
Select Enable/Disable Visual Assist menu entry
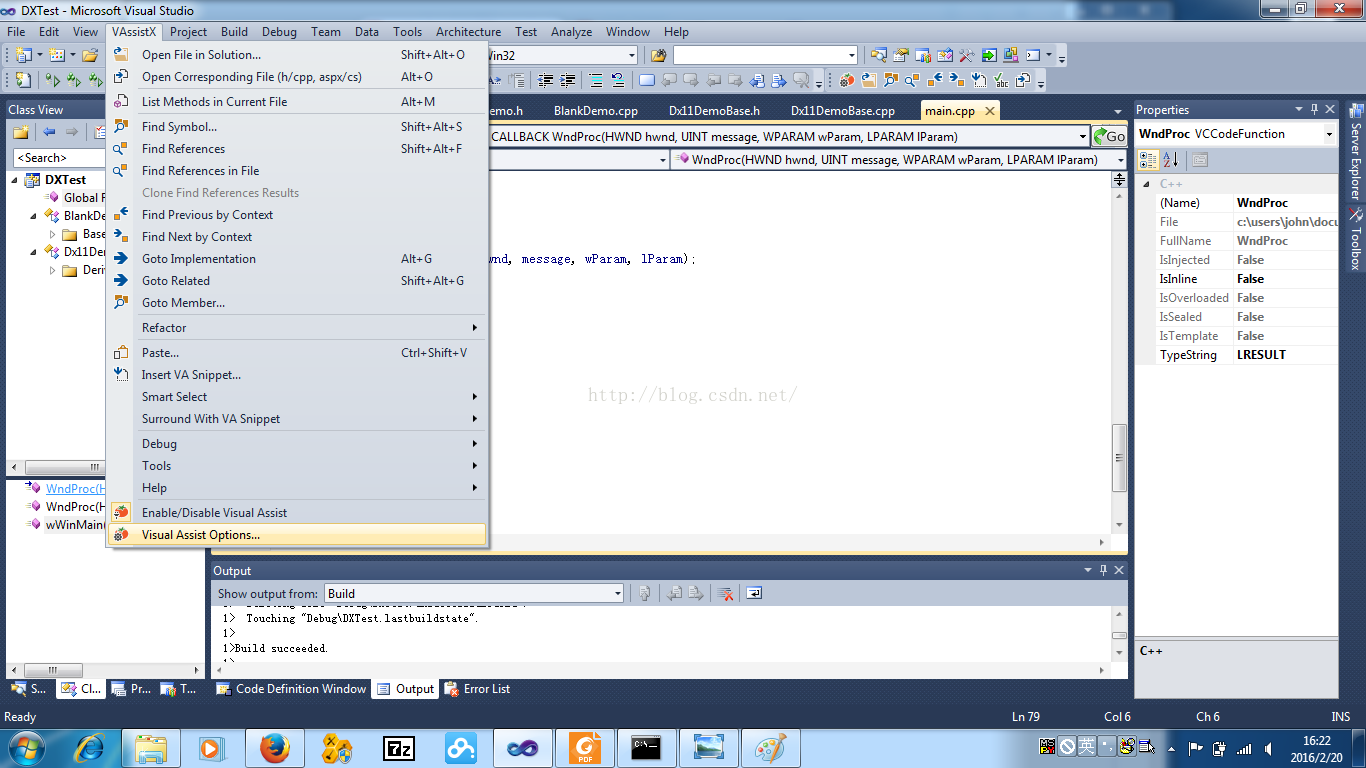tap(297, 512)
